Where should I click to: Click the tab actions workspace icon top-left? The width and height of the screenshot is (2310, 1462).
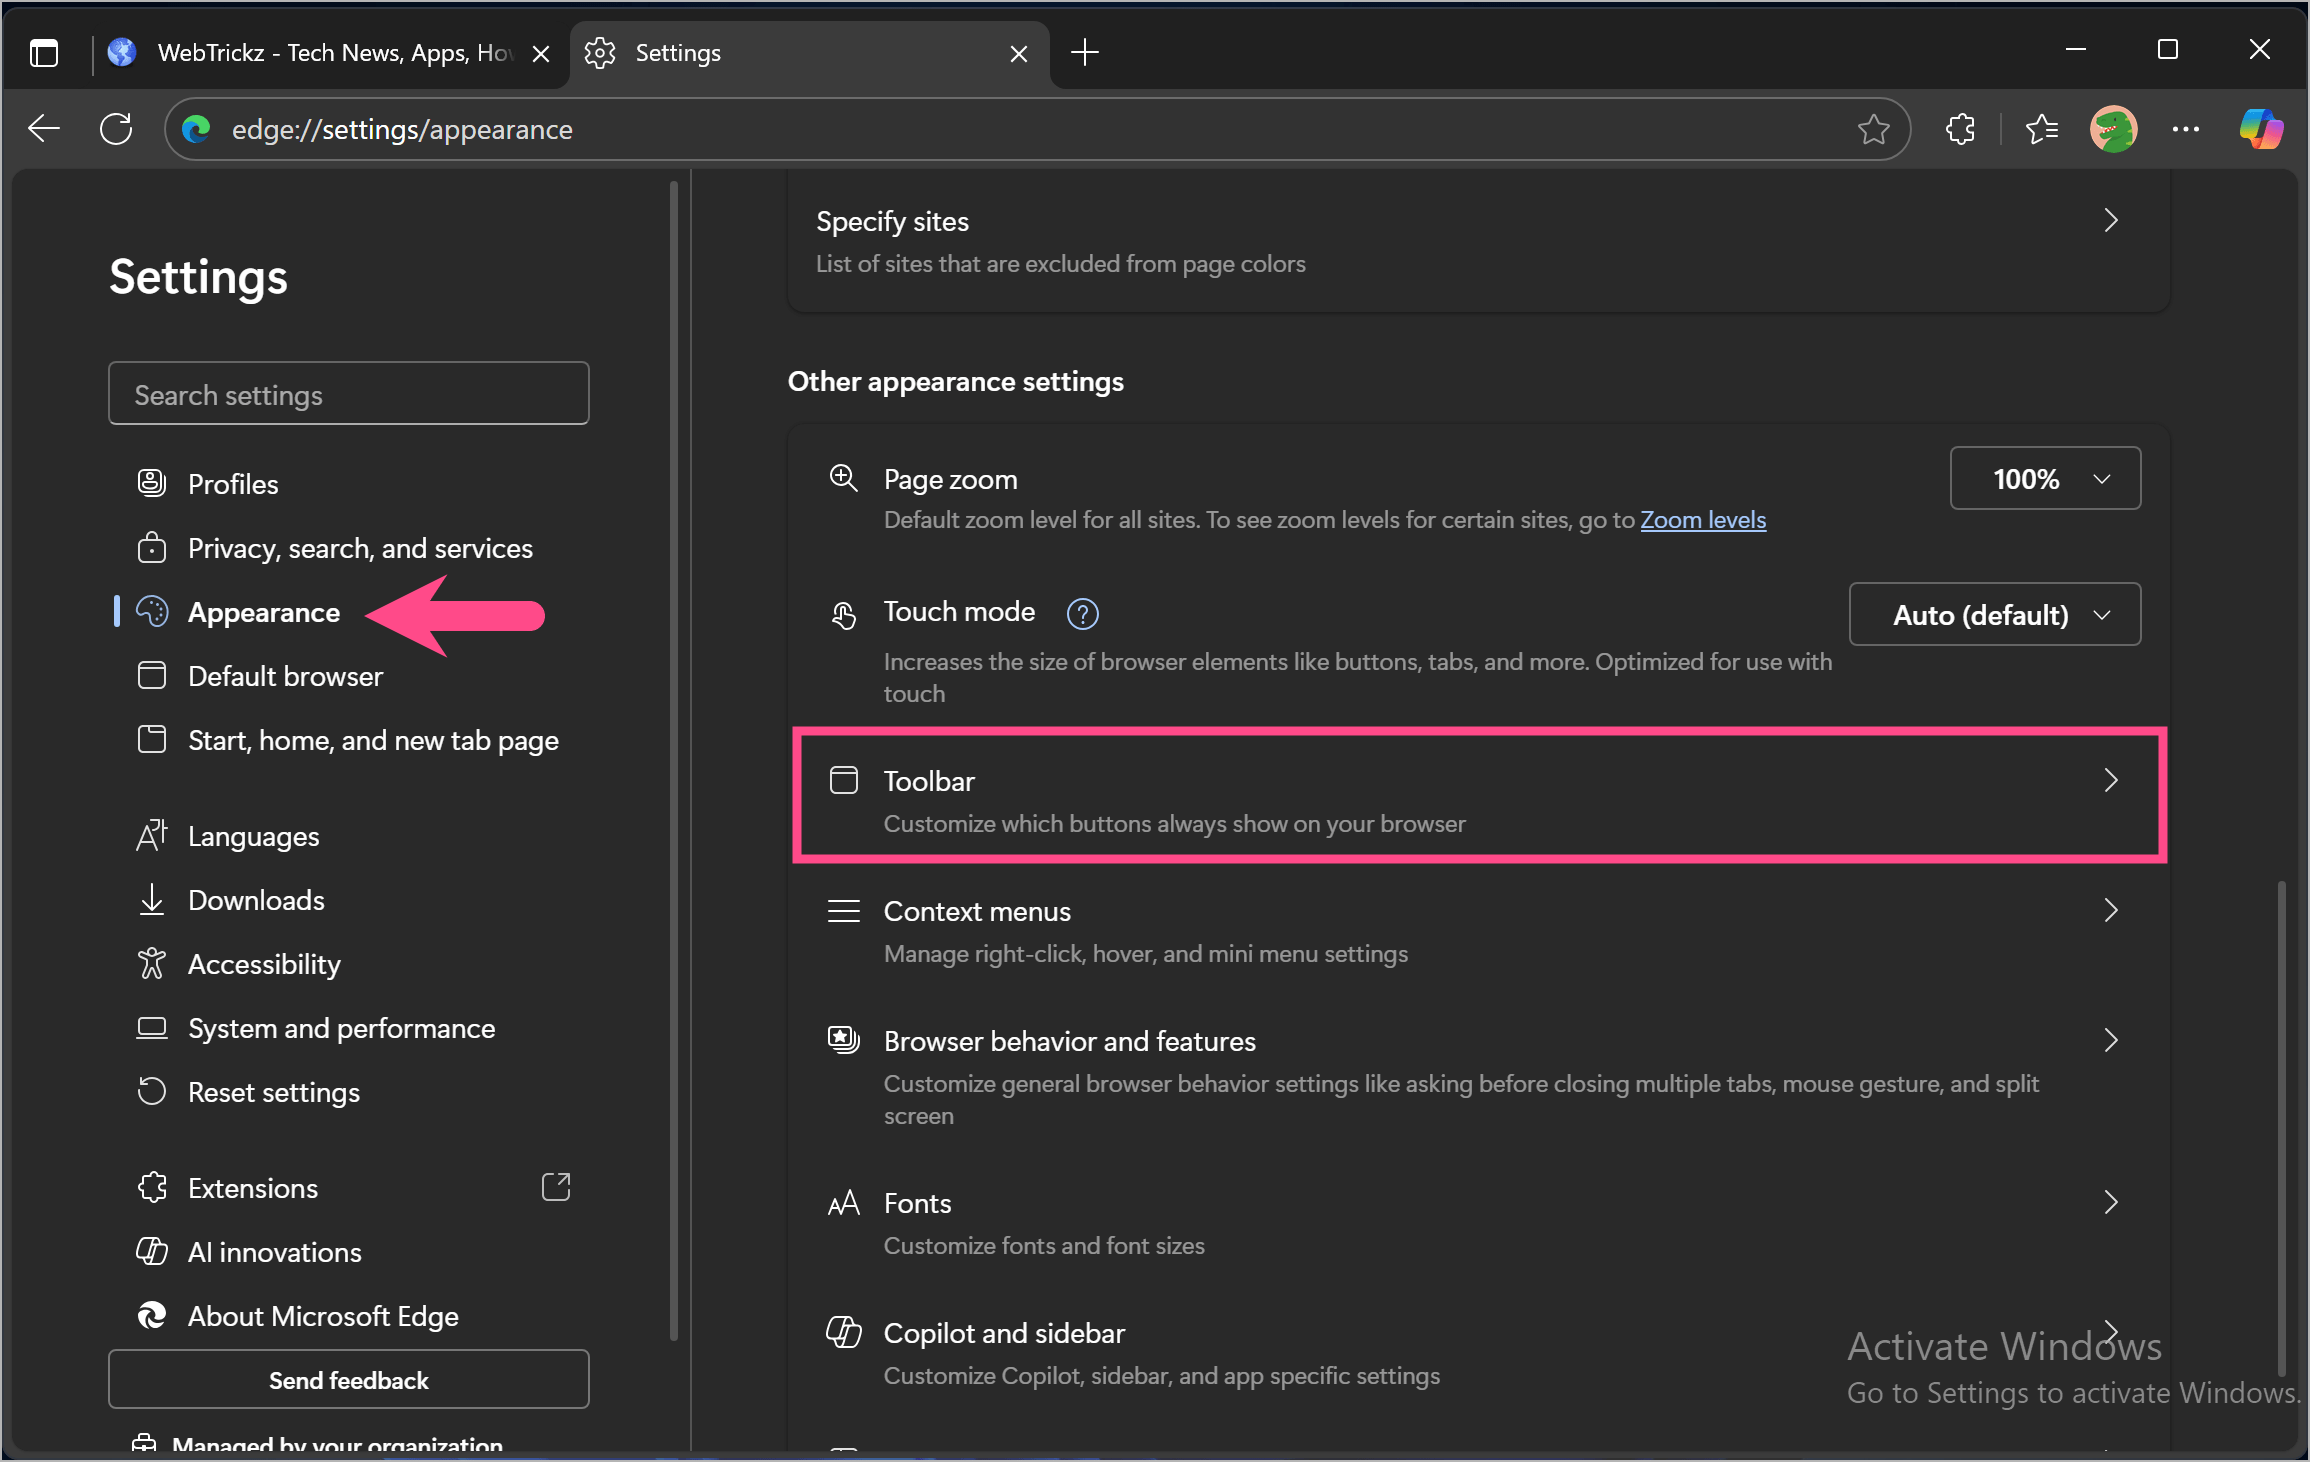[x=44, y=53]
